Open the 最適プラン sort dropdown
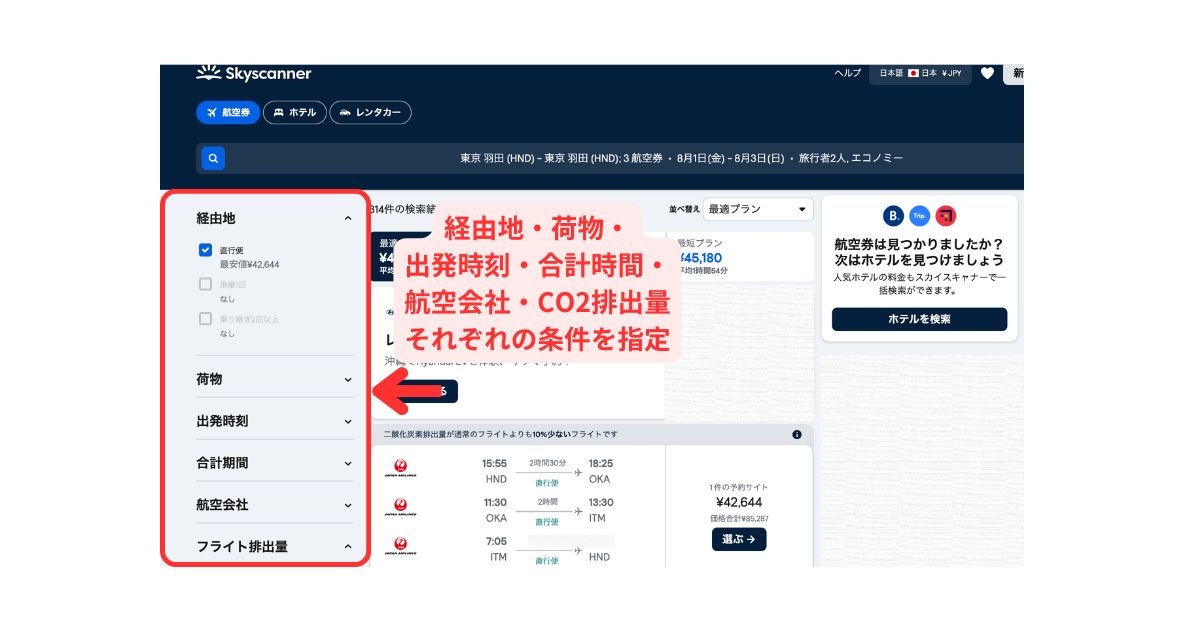This screenshot has width=1200, height=630. click(x=758, y=209)
